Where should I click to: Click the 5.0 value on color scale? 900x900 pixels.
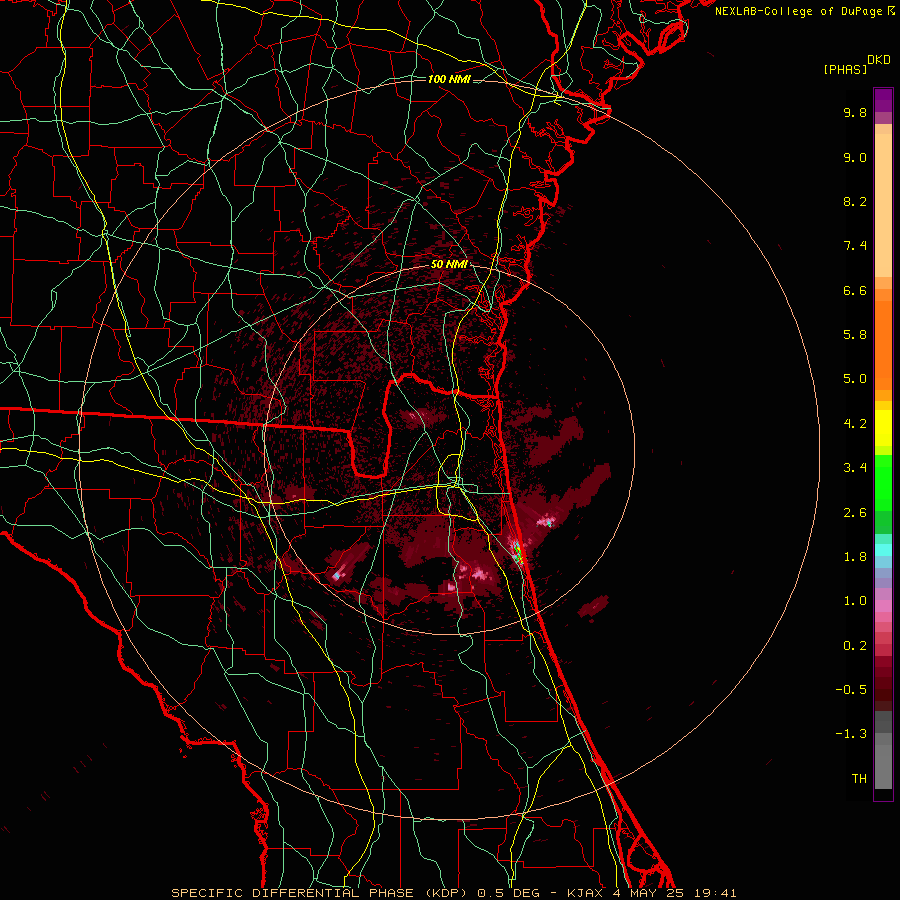[855, 379]
